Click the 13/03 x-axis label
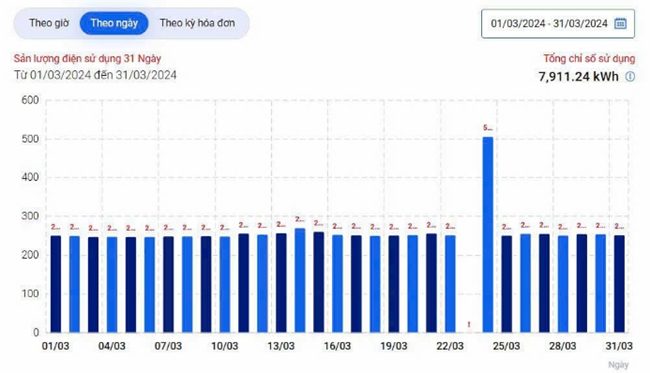 tap(281, 346)
